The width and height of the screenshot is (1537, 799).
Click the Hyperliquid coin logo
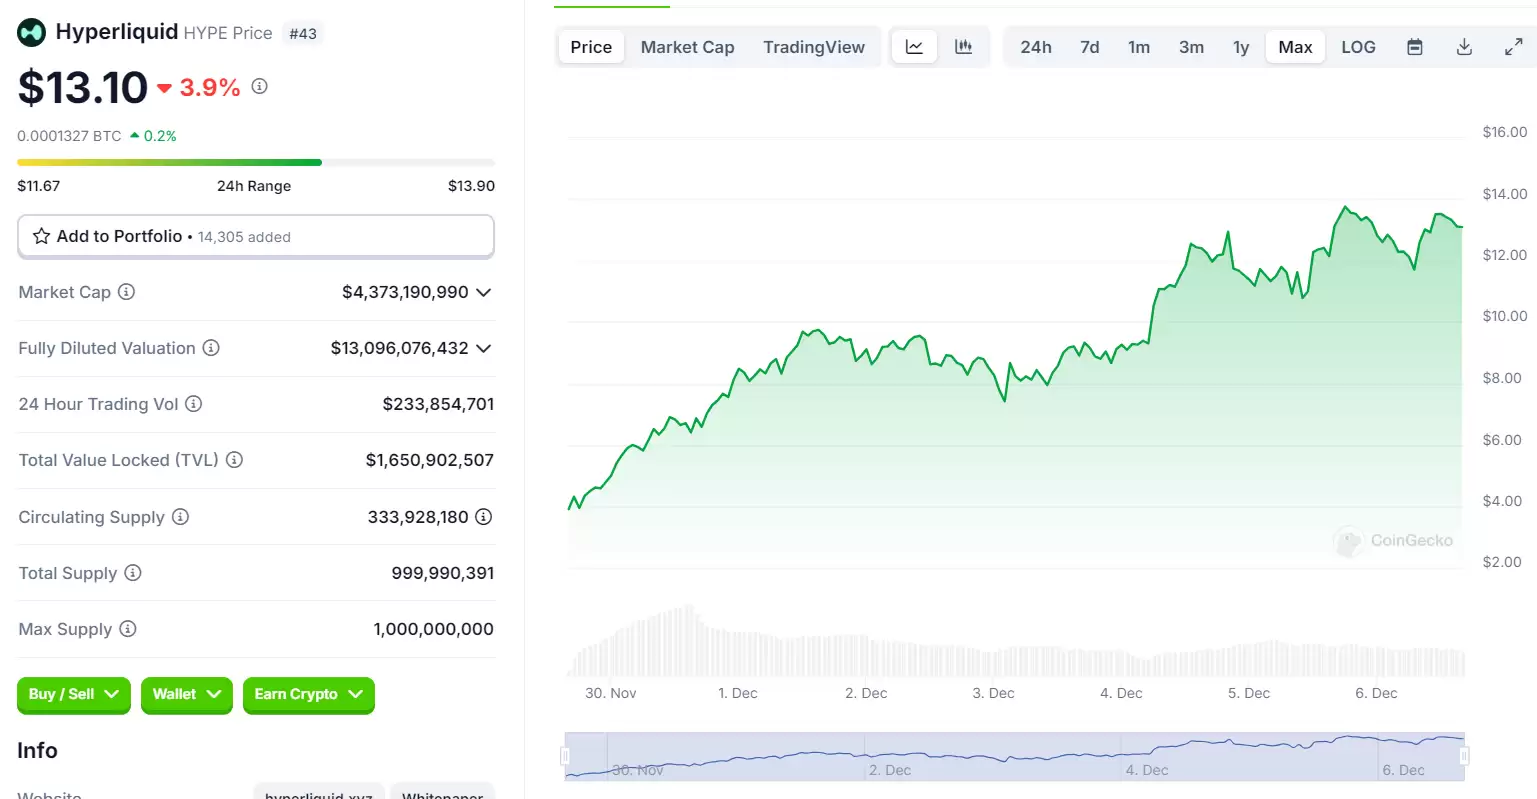(32, 33)
